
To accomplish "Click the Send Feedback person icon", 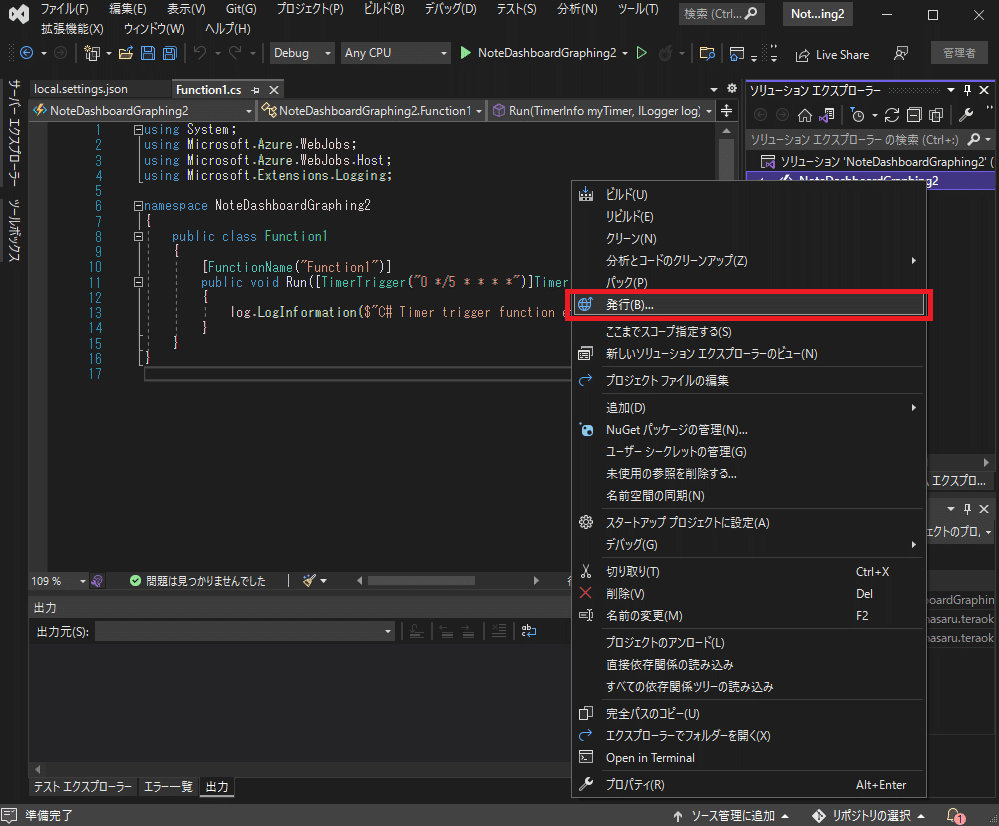I will (x=900, y=54).
